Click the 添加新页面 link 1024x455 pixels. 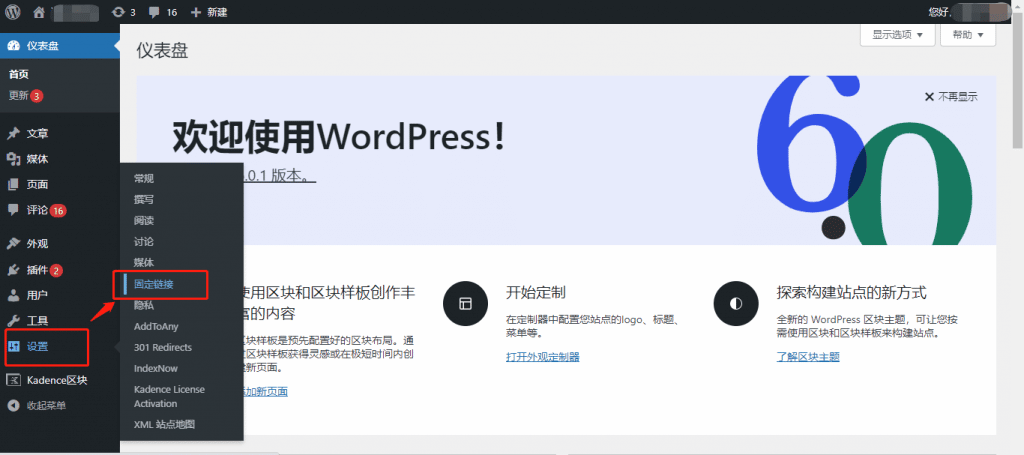pos(264,392)
